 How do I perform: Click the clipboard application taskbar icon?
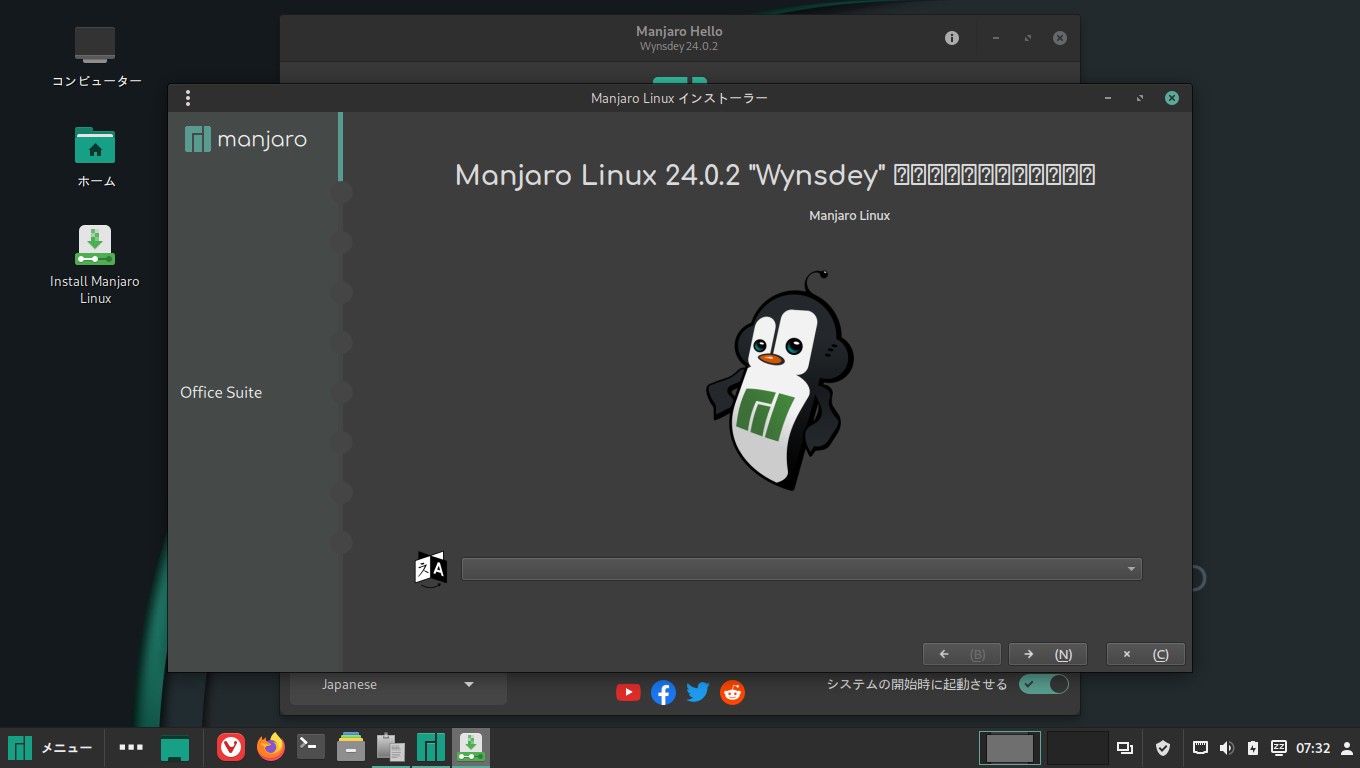click(x=390, y=747)
